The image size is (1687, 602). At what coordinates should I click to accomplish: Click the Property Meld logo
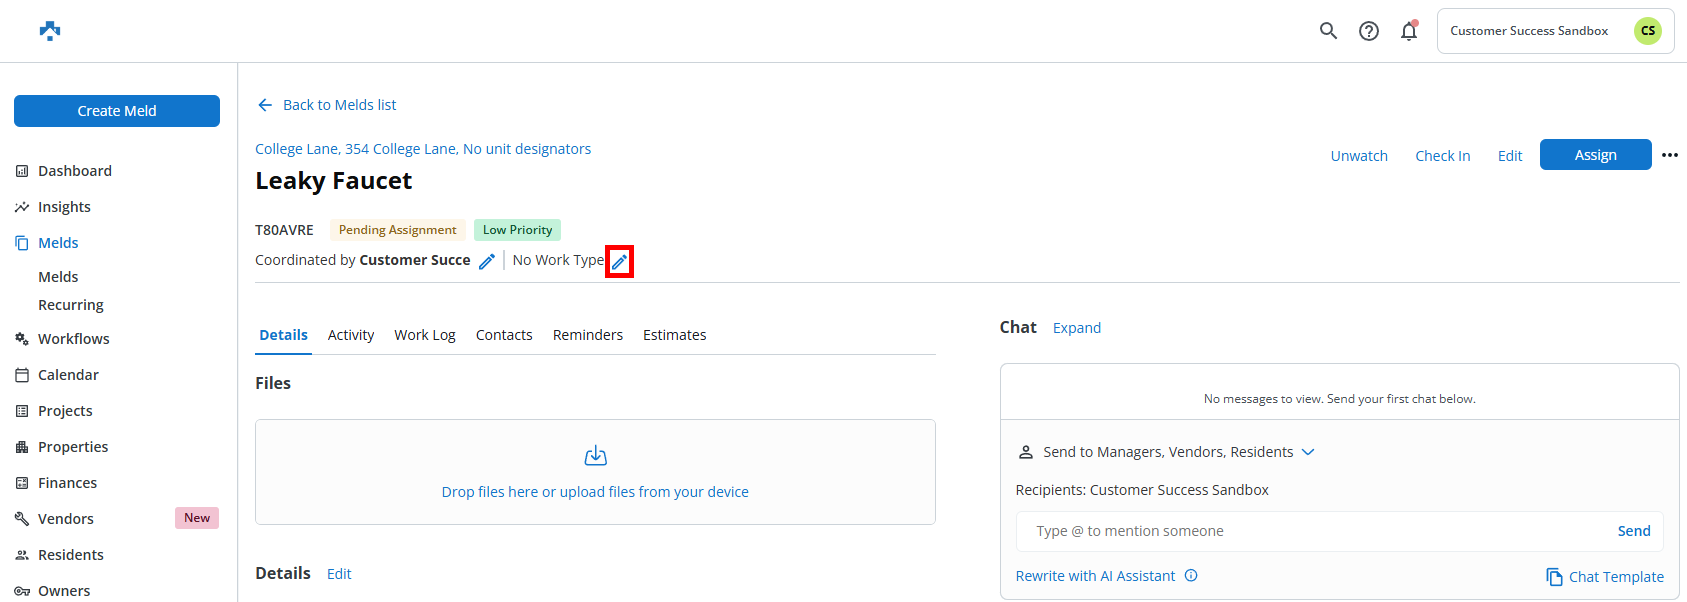coord(50,31)
